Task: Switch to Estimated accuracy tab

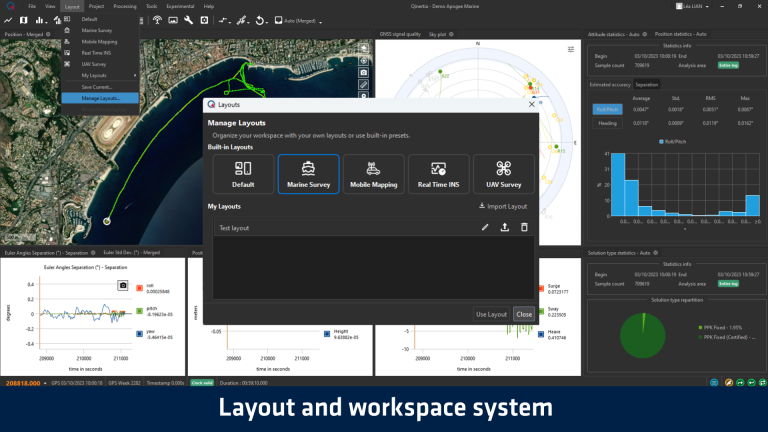Action: [610, 85]
